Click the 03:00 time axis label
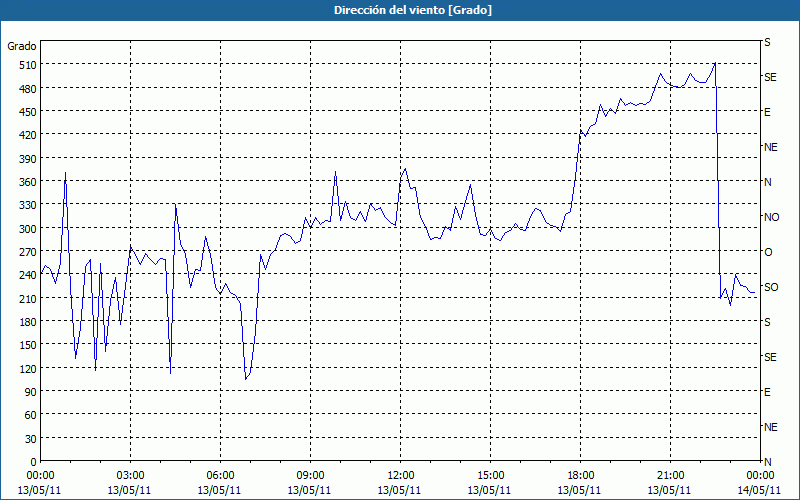Image resolution: width=800 pixels, height=500 pixels. click(x=131, y=476)
